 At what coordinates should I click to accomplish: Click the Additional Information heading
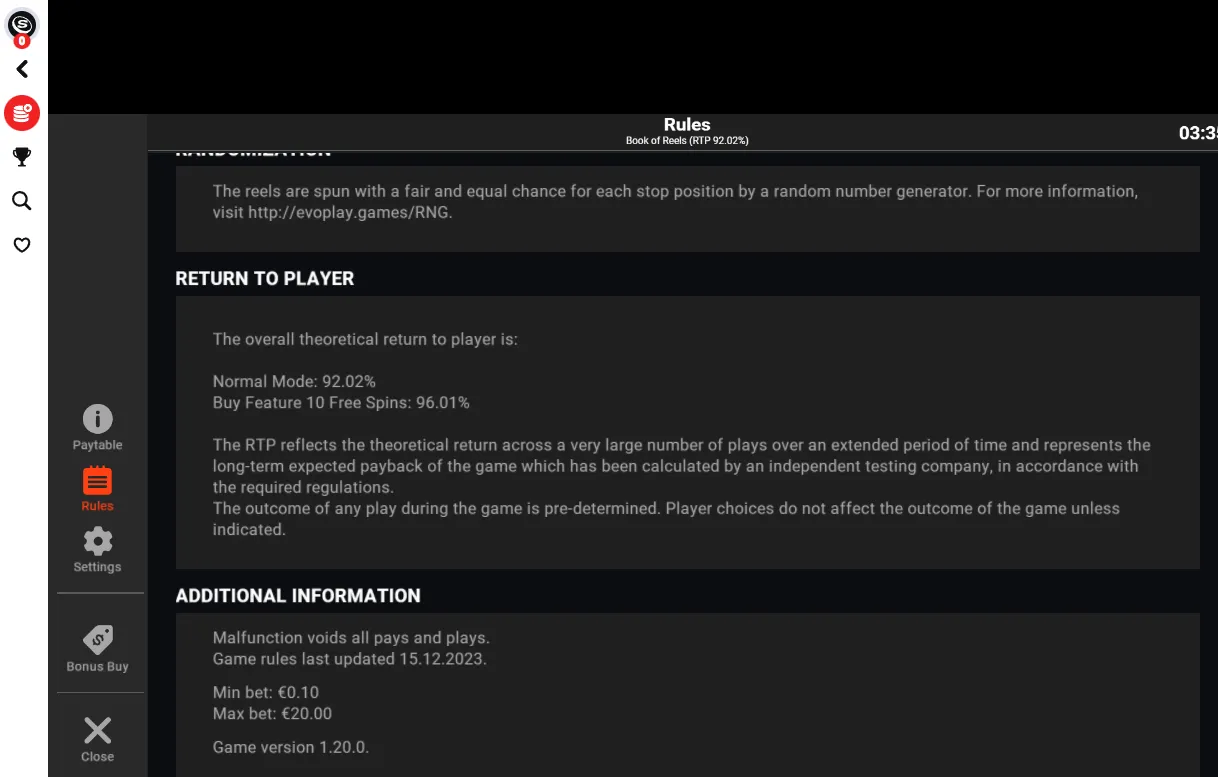point(298,596)
